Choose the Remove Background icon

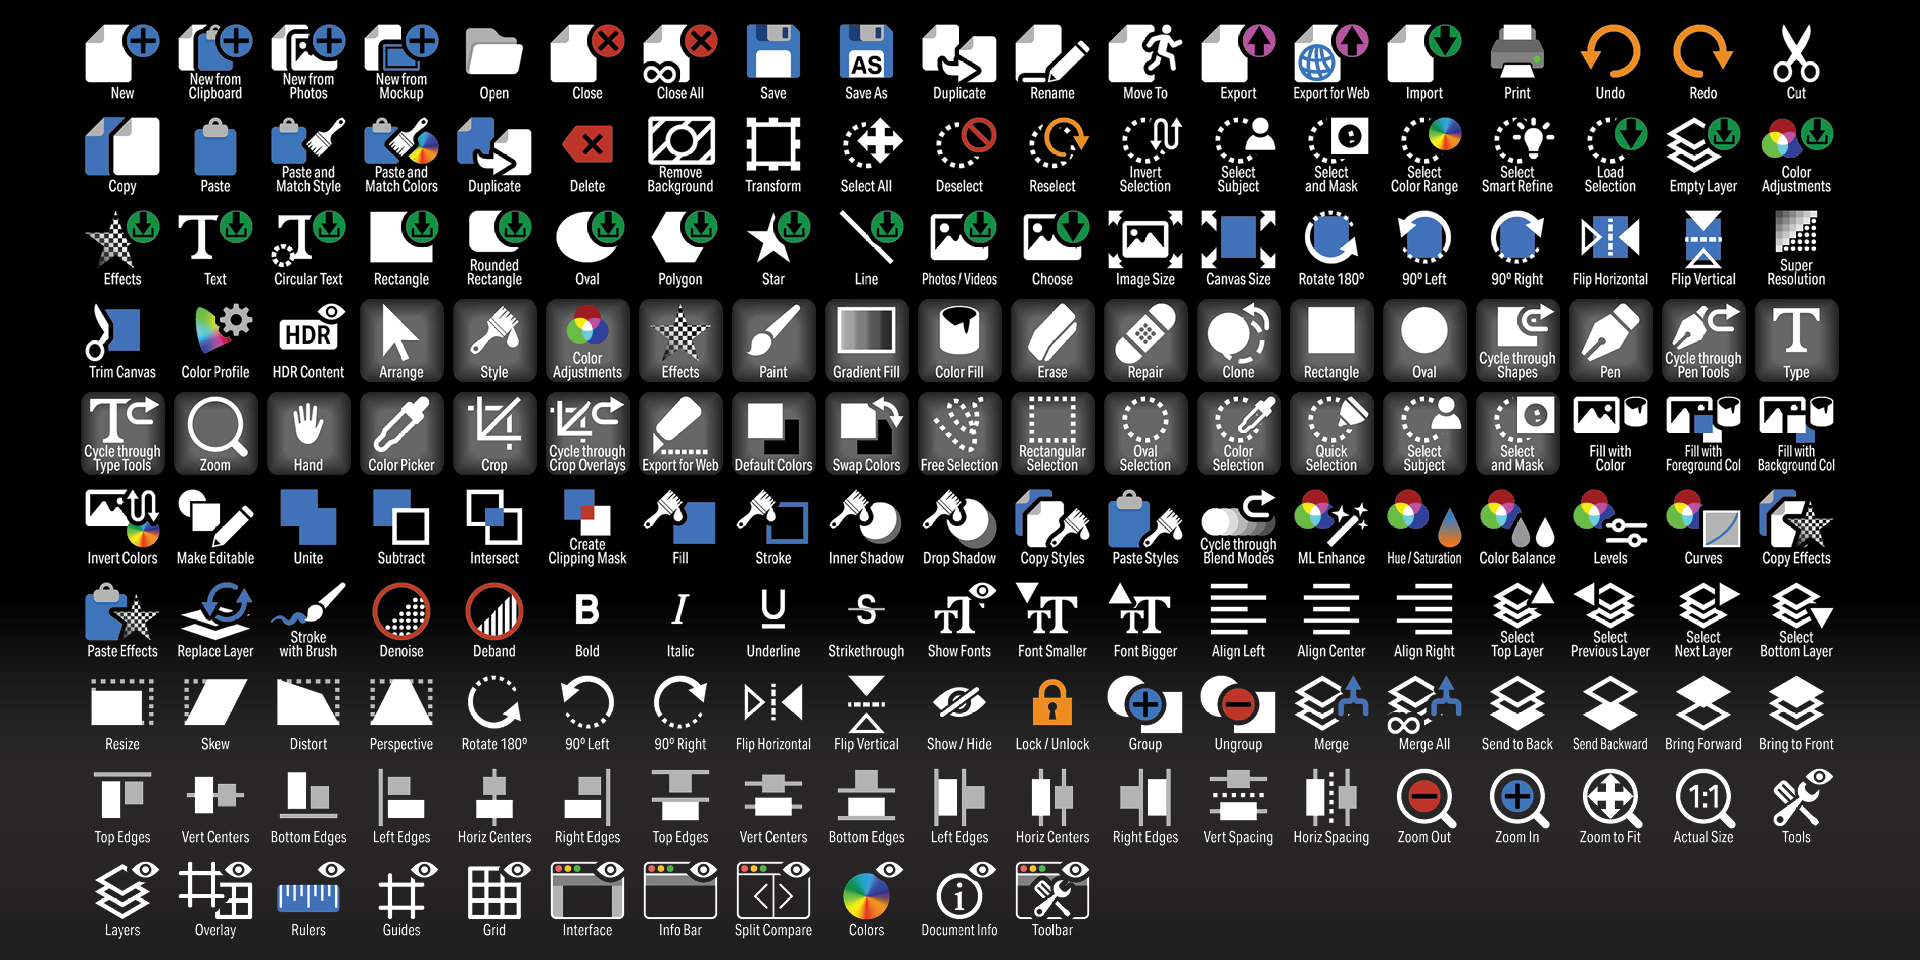[x=680, y=141]
